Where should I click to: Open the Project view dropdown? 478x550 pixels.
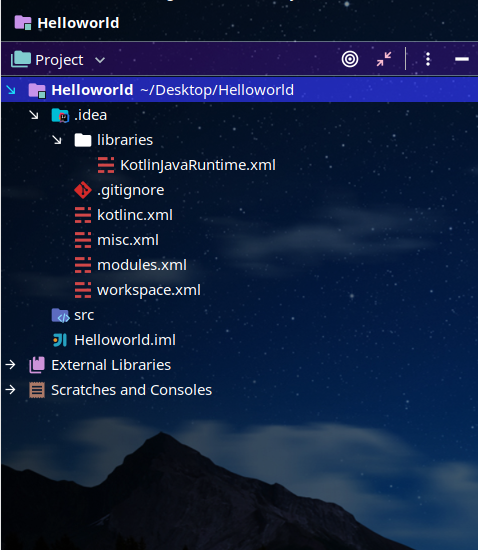100,60
